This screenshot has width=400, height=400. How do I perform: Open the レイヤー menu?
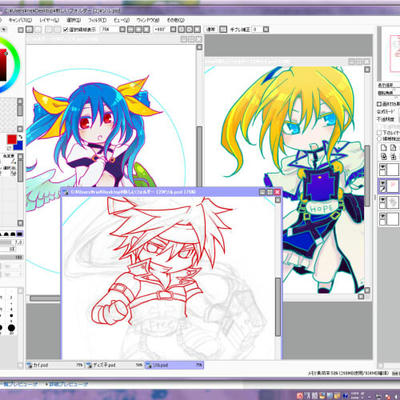(x=49, y=21)
